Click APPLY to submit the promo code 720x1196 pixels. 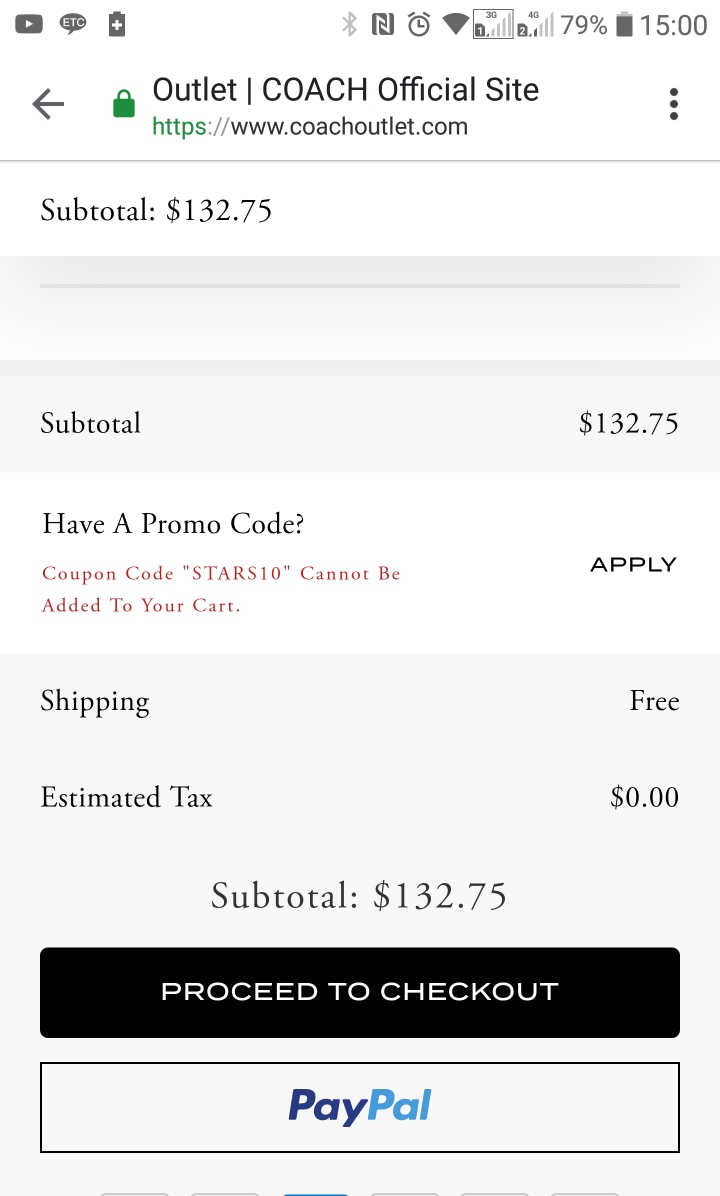pos(634,564)
